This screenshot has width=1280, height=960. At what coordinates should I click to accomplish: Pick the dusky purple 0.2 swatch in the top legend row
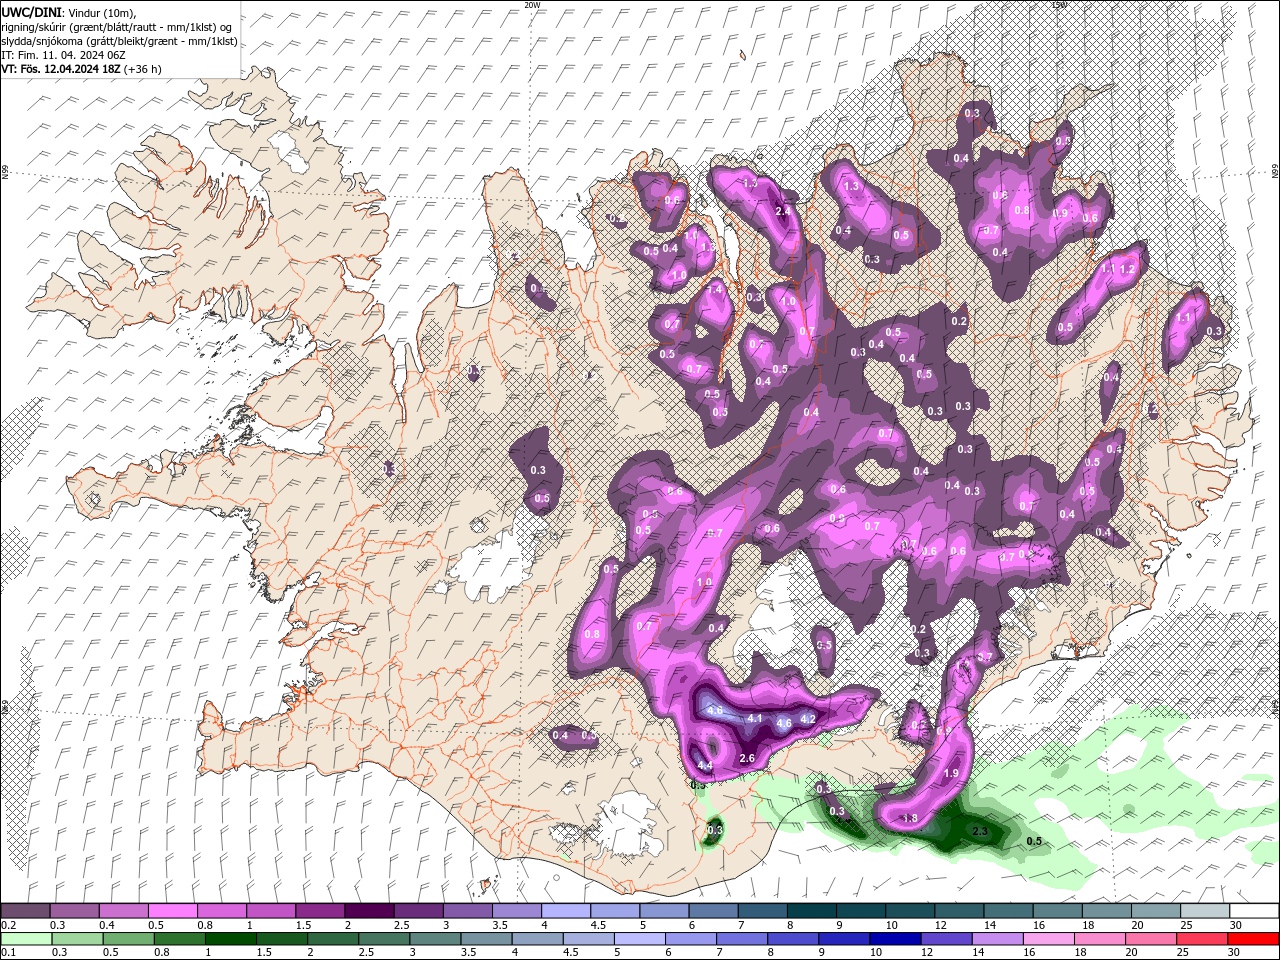25,911
